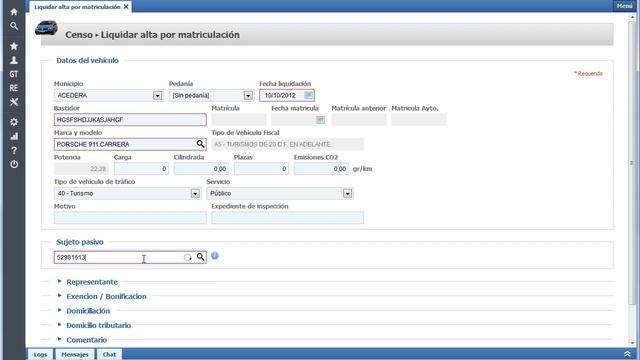Open the Logs tab
This screenshot has height=360, width=640.
(40, 354)
